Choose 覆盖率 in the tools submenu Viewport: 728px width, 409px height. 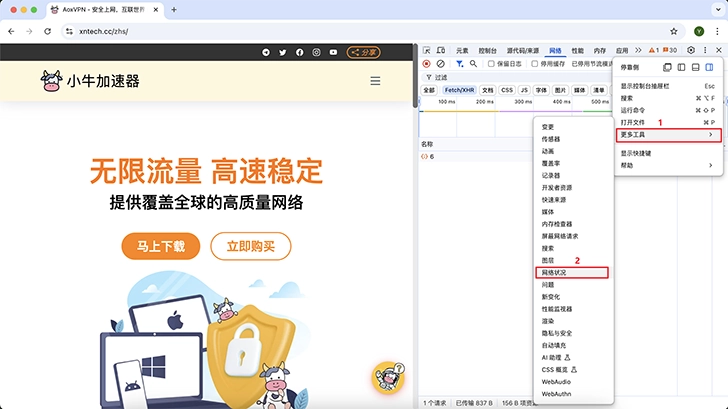click(x=574, y=163)
